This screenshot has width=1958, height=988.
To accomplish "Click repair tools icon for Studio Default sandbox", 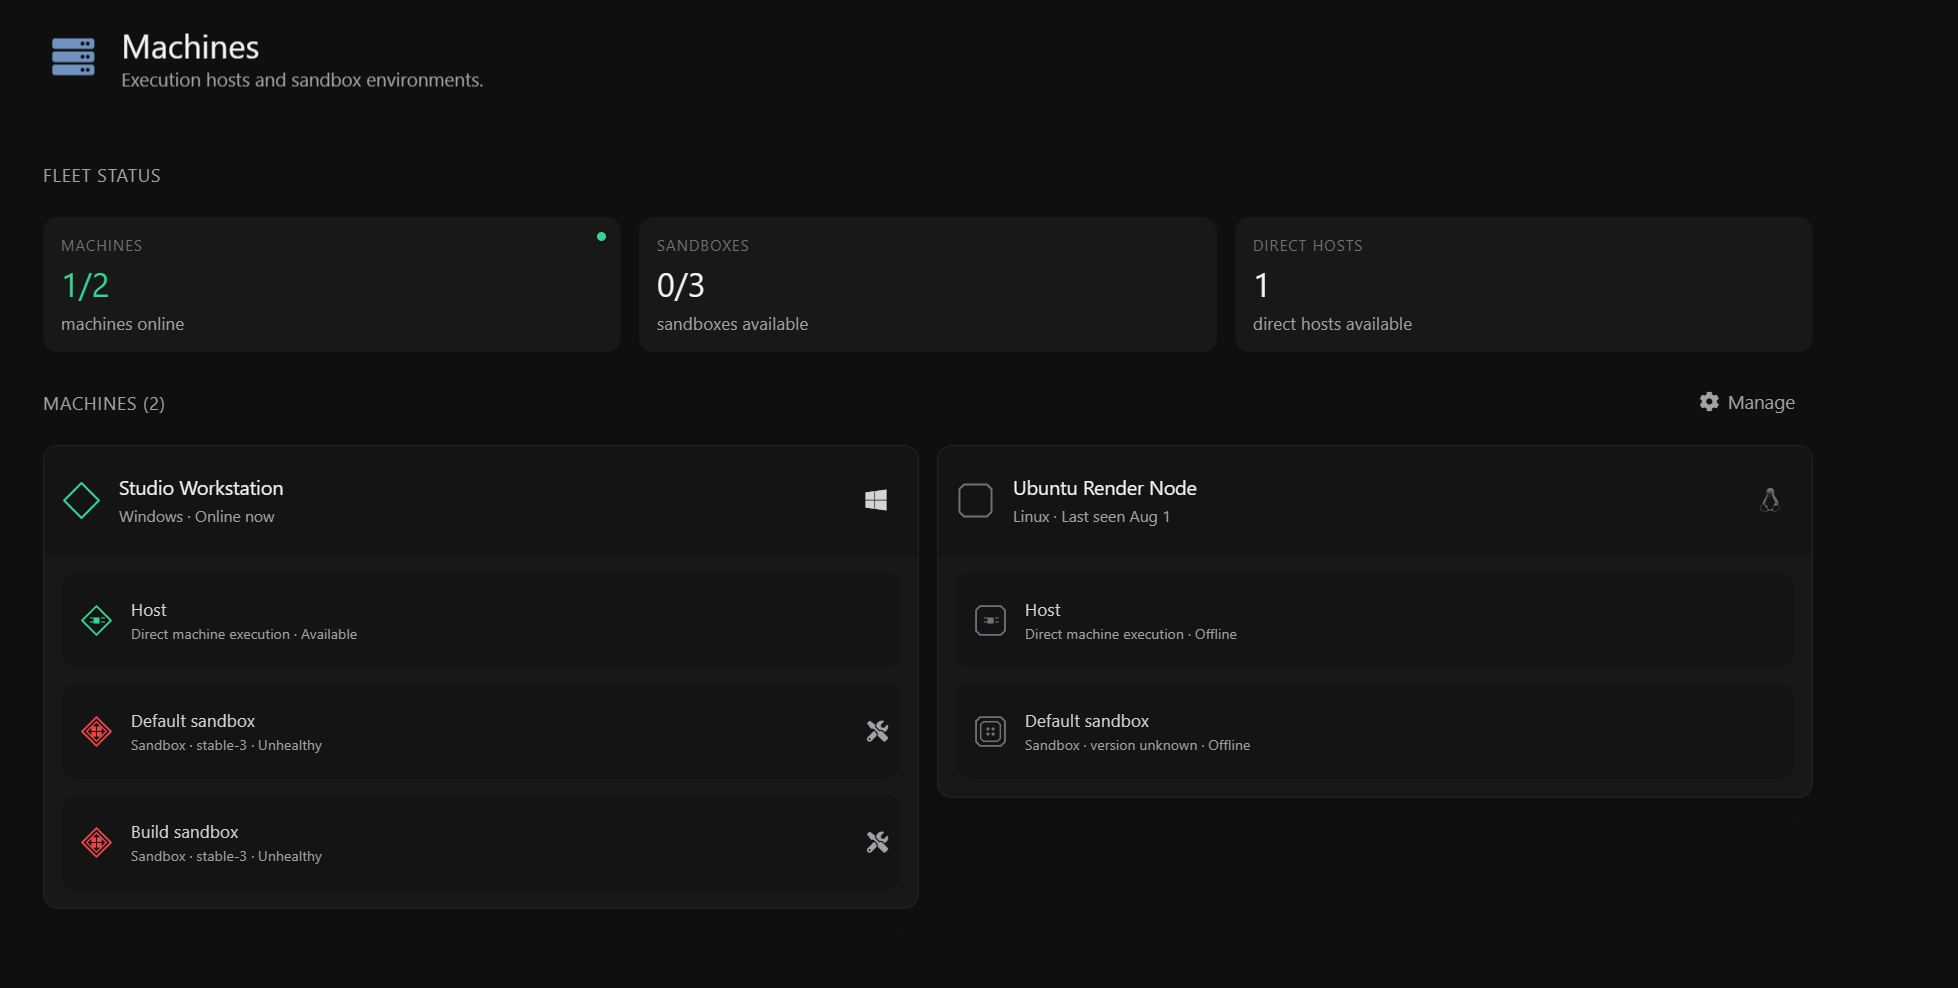I will pos(877,732).
